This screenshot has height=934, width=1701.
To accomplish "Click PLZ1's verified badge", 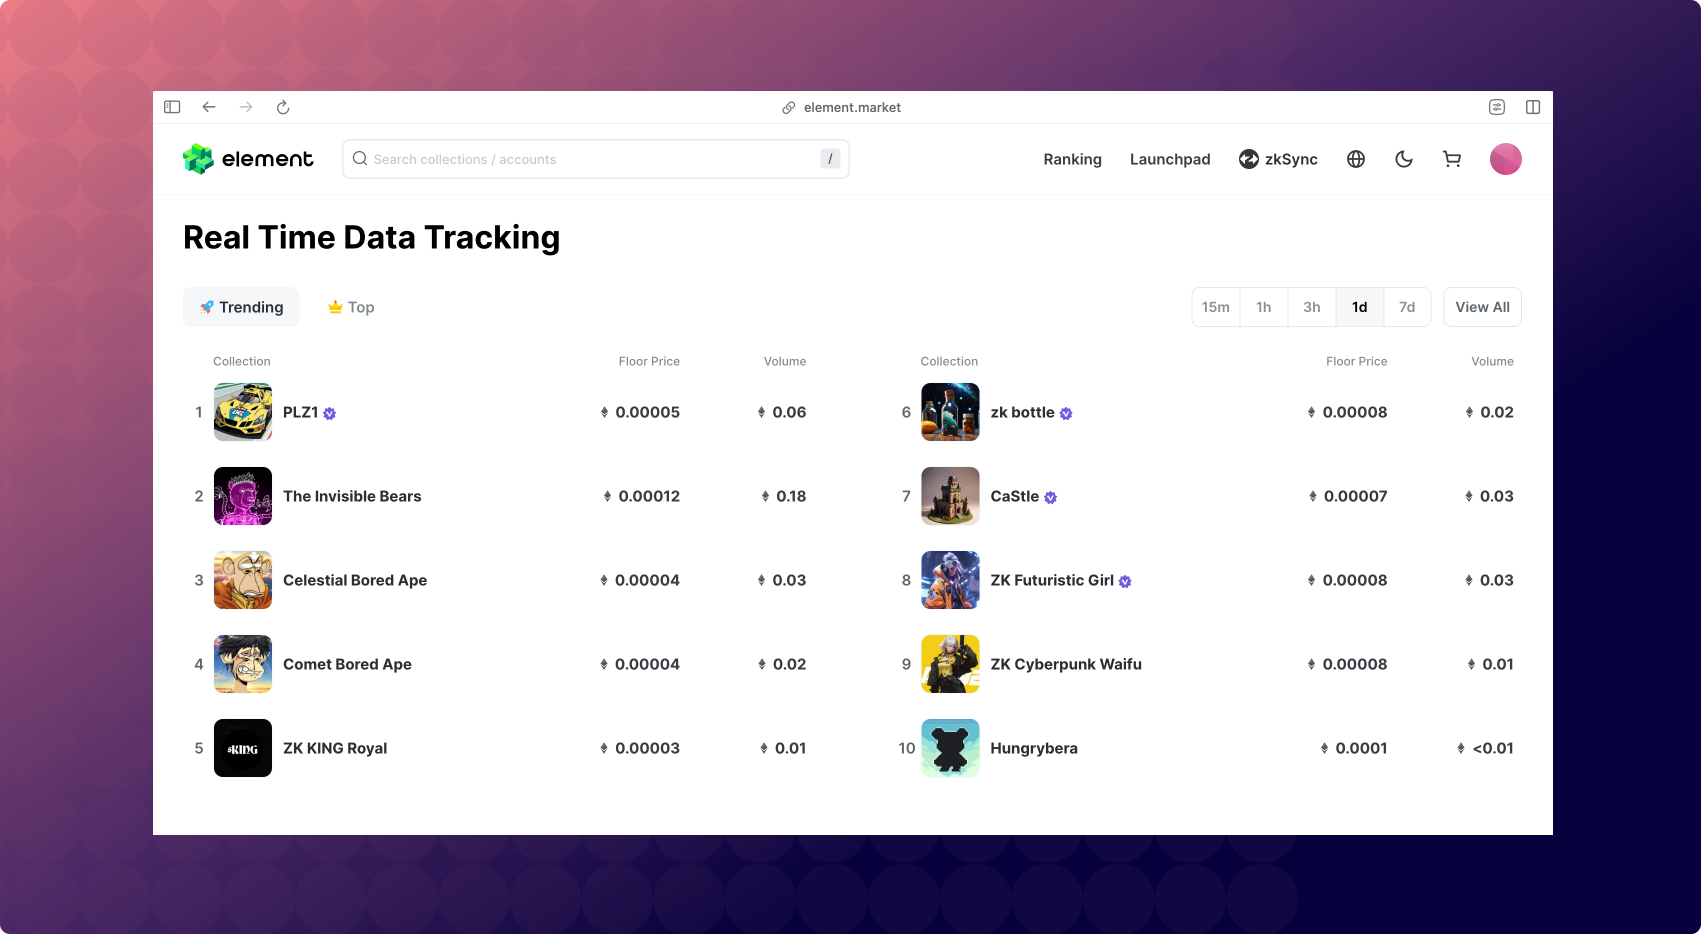I will coord(330,413).
